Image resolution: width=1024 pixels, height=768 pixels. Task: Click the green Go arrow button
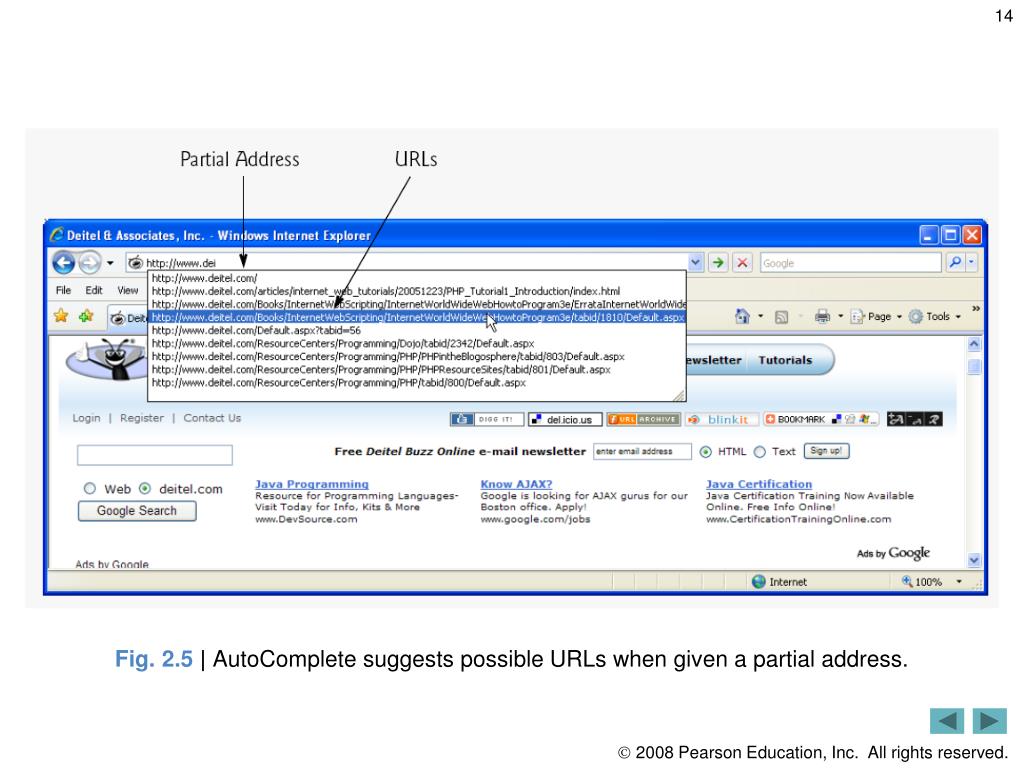click(718, 263)
